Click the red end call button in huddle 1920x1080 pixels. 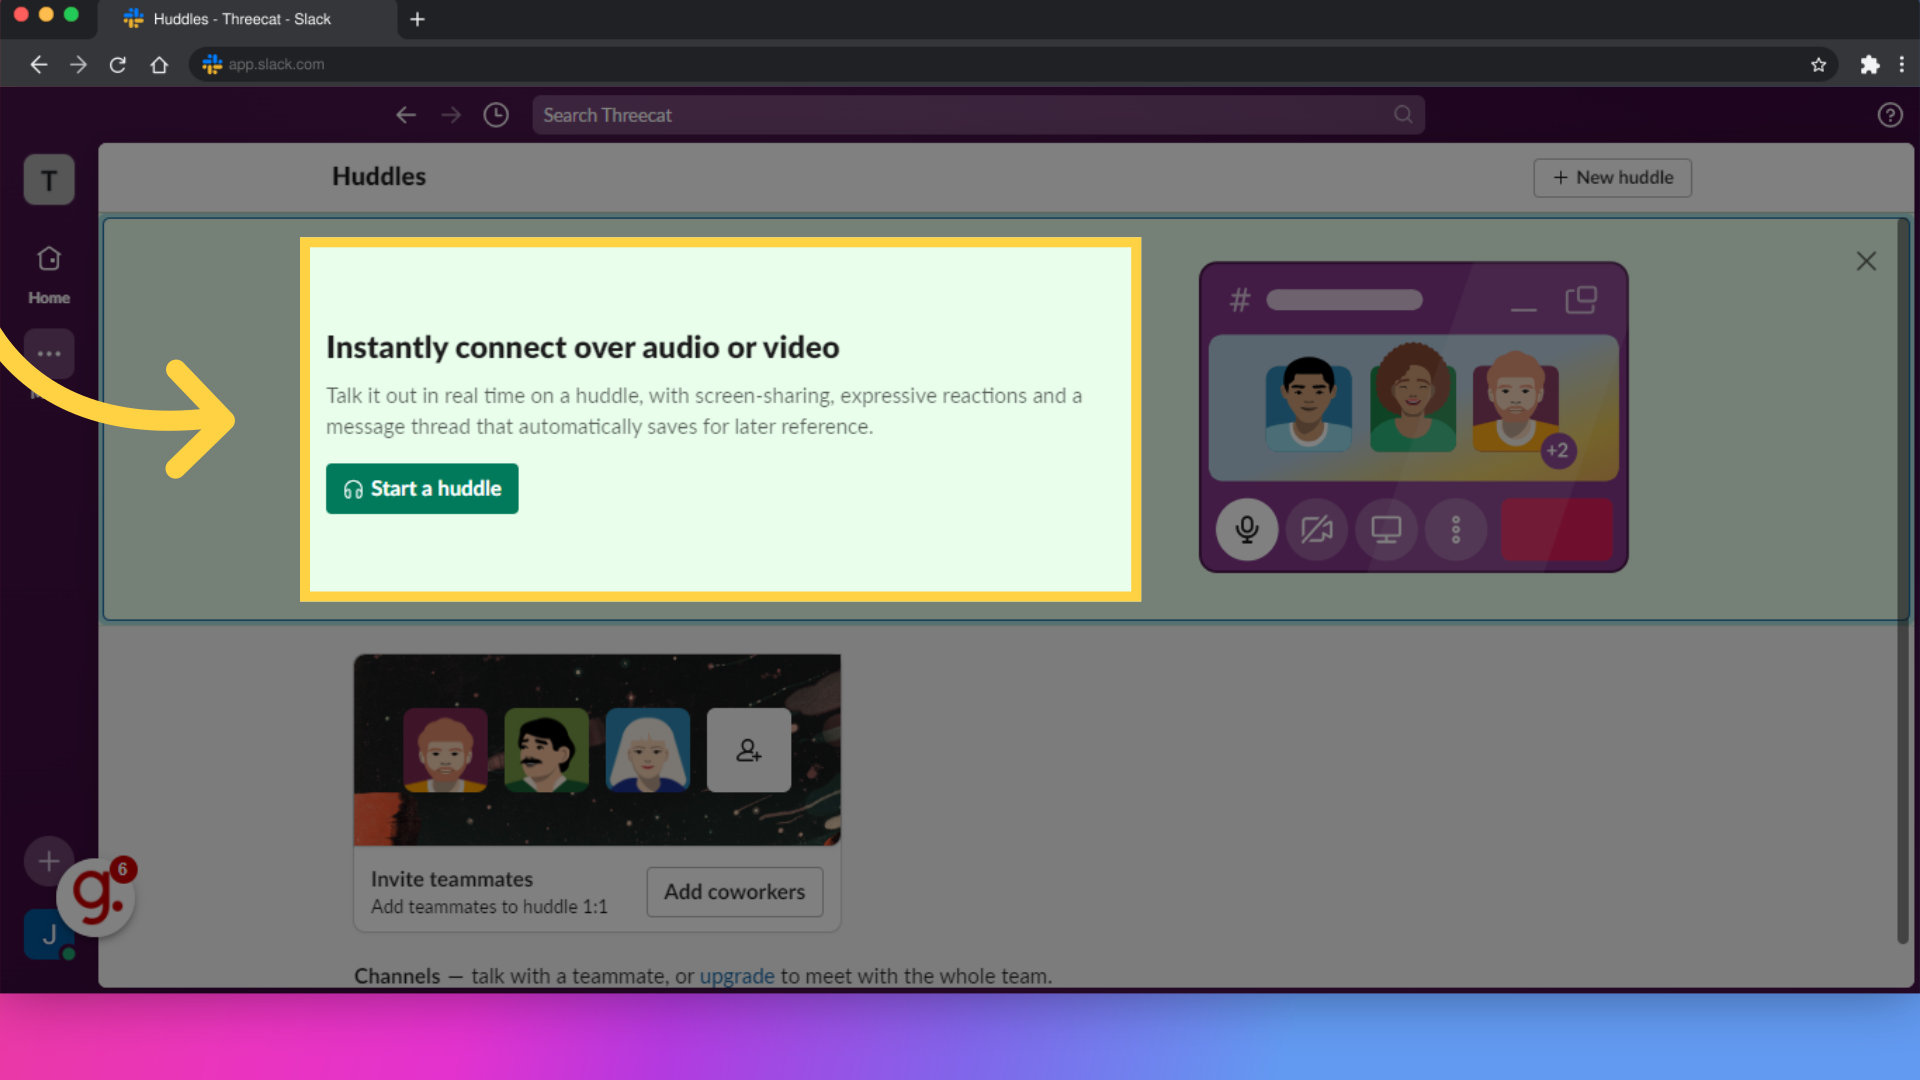[1556, 529]
